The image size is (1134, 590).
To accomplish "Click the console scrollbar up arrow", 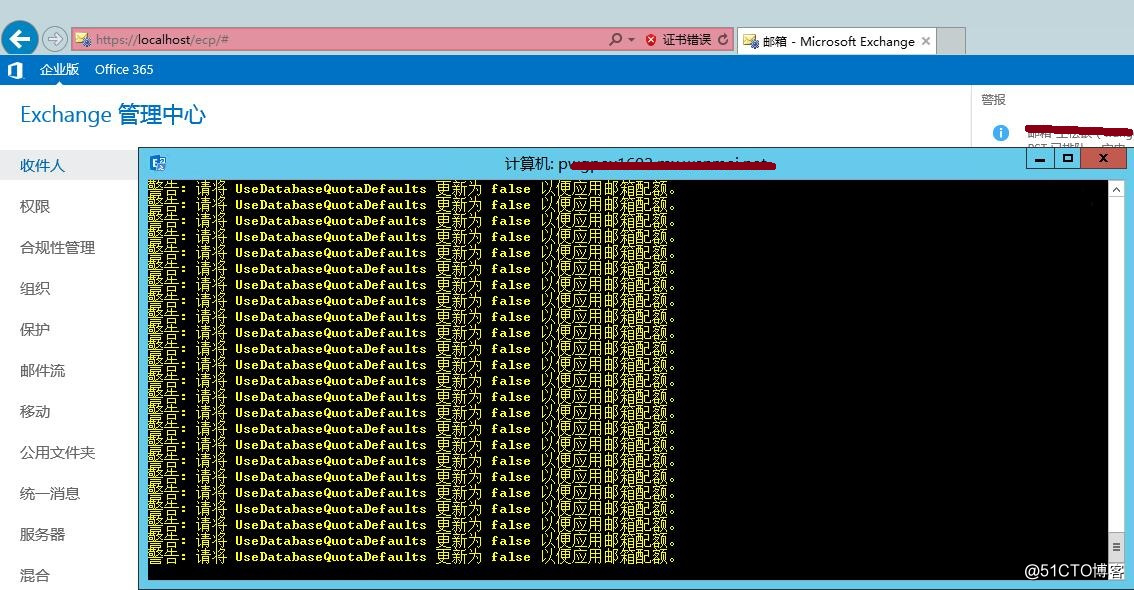I will coord(1117,189).
